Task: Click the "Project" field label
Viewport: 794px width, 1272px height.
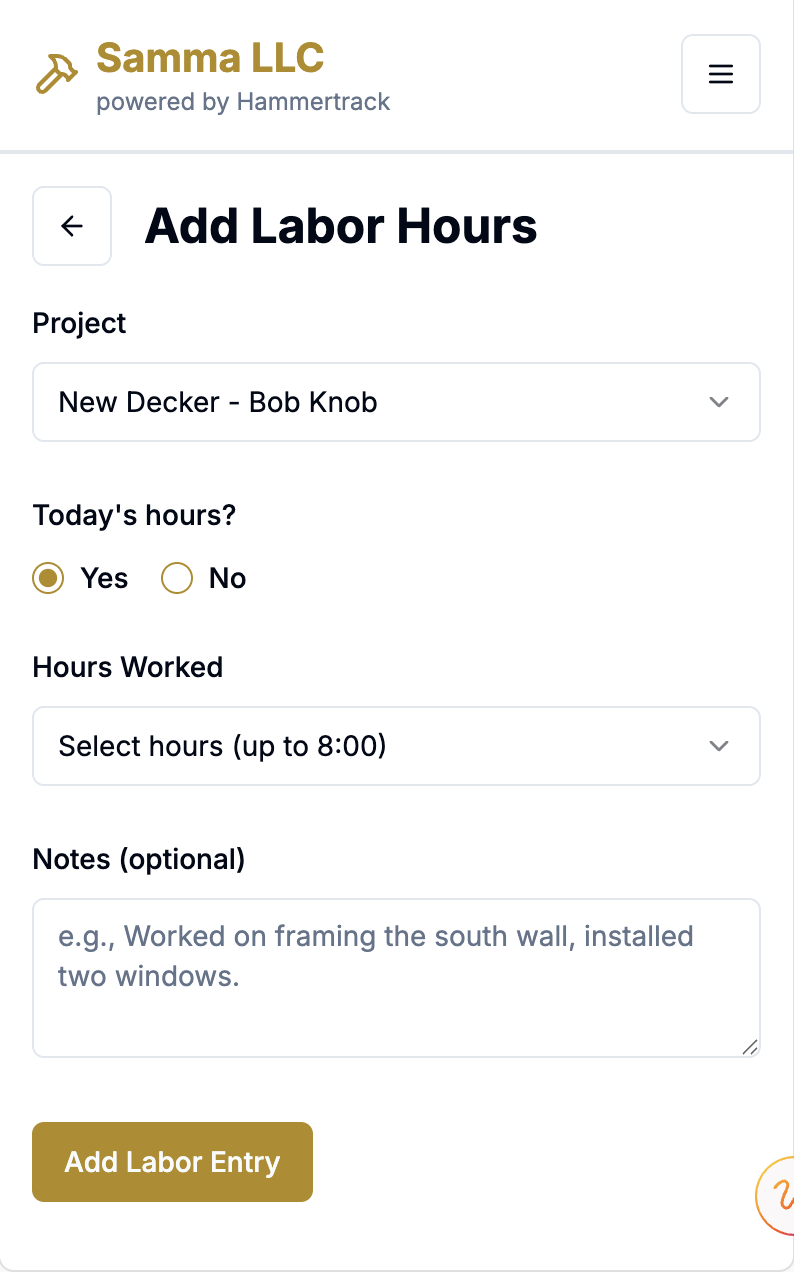Action: (80, 323)
